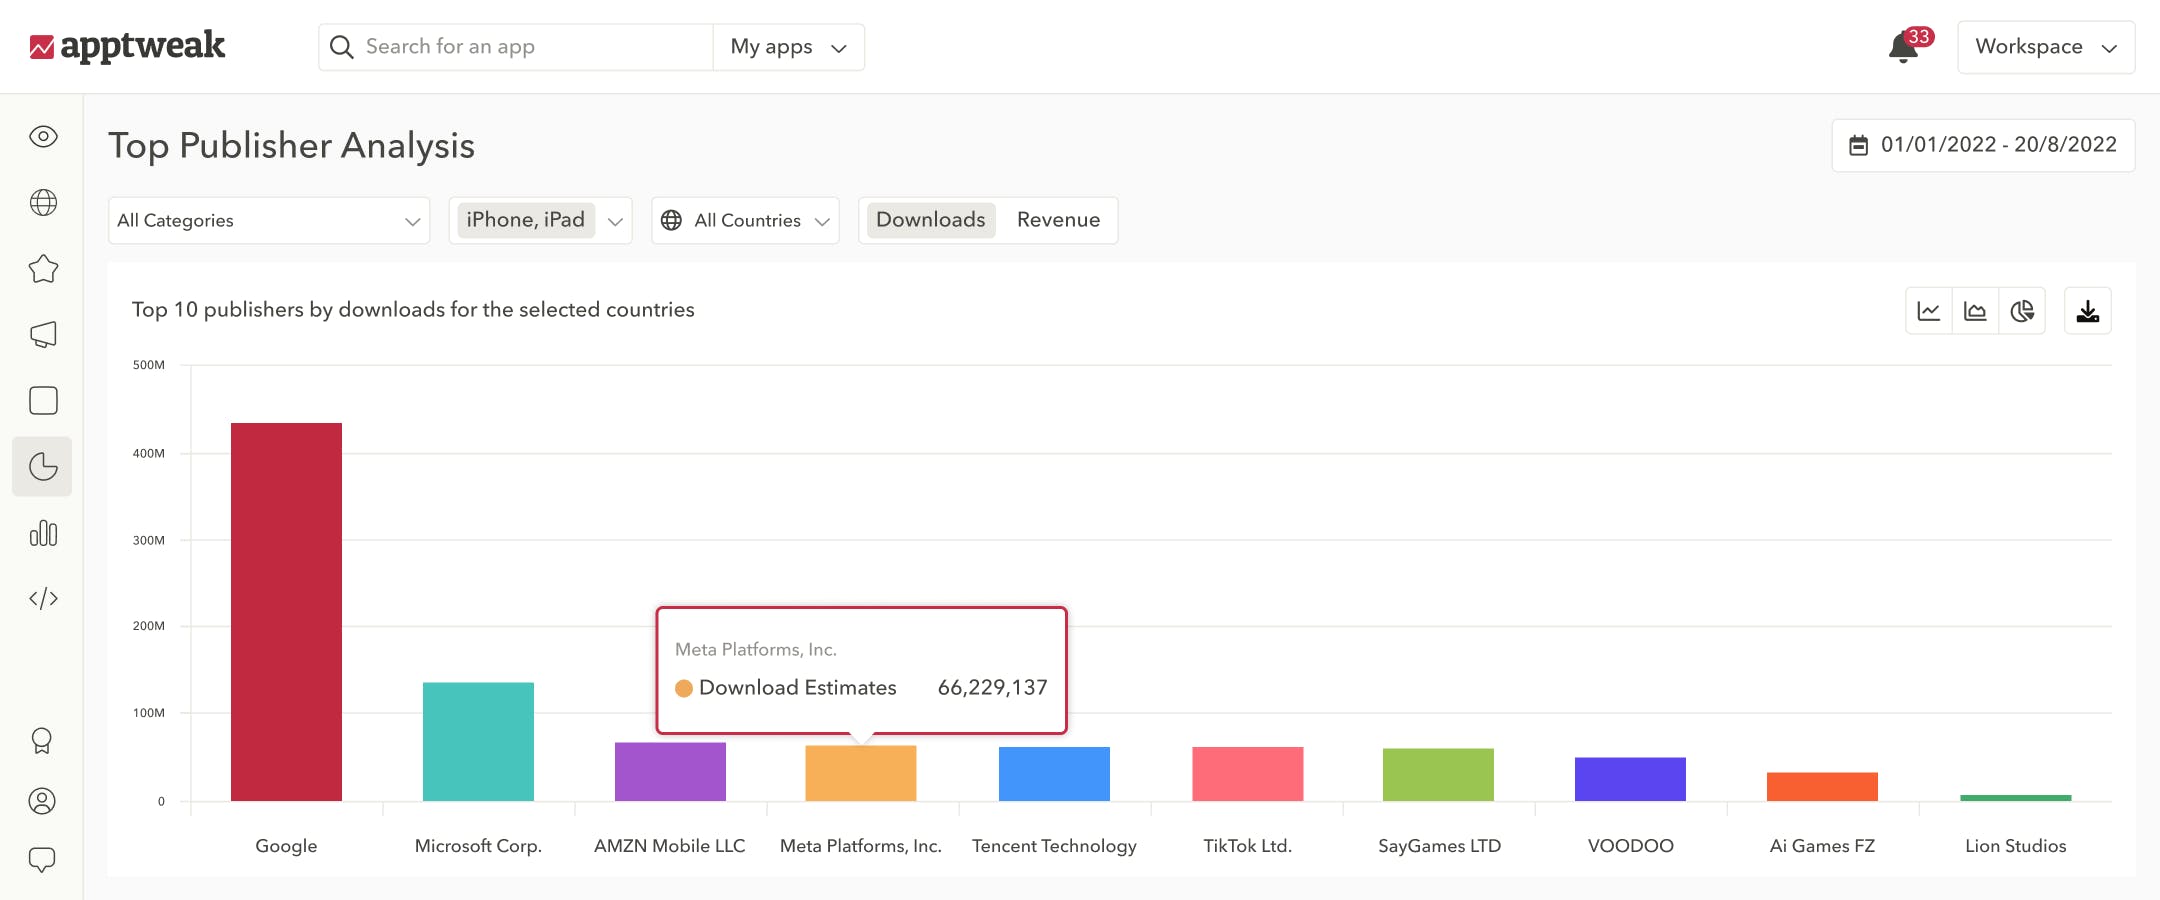The width and height of the screenshot is (2160, 900).
Task: Open the AppTweak home logo
Action: click(x=128, y=46)
